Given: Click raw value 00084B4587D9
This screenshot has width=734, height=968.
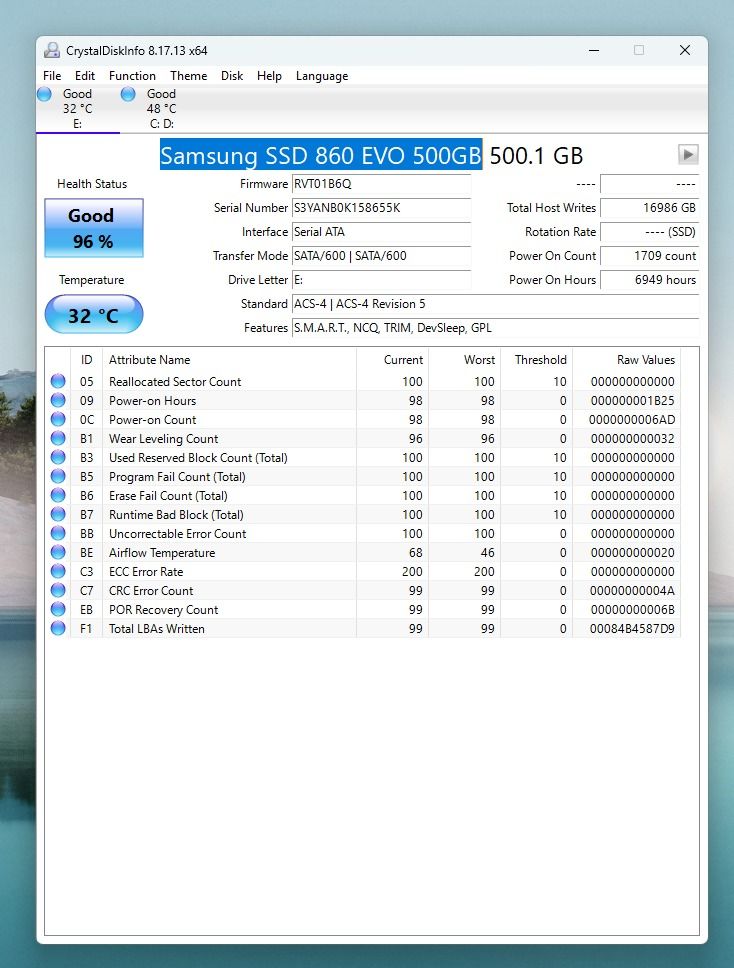Looking at the screenshot, I should pos(632,629).
